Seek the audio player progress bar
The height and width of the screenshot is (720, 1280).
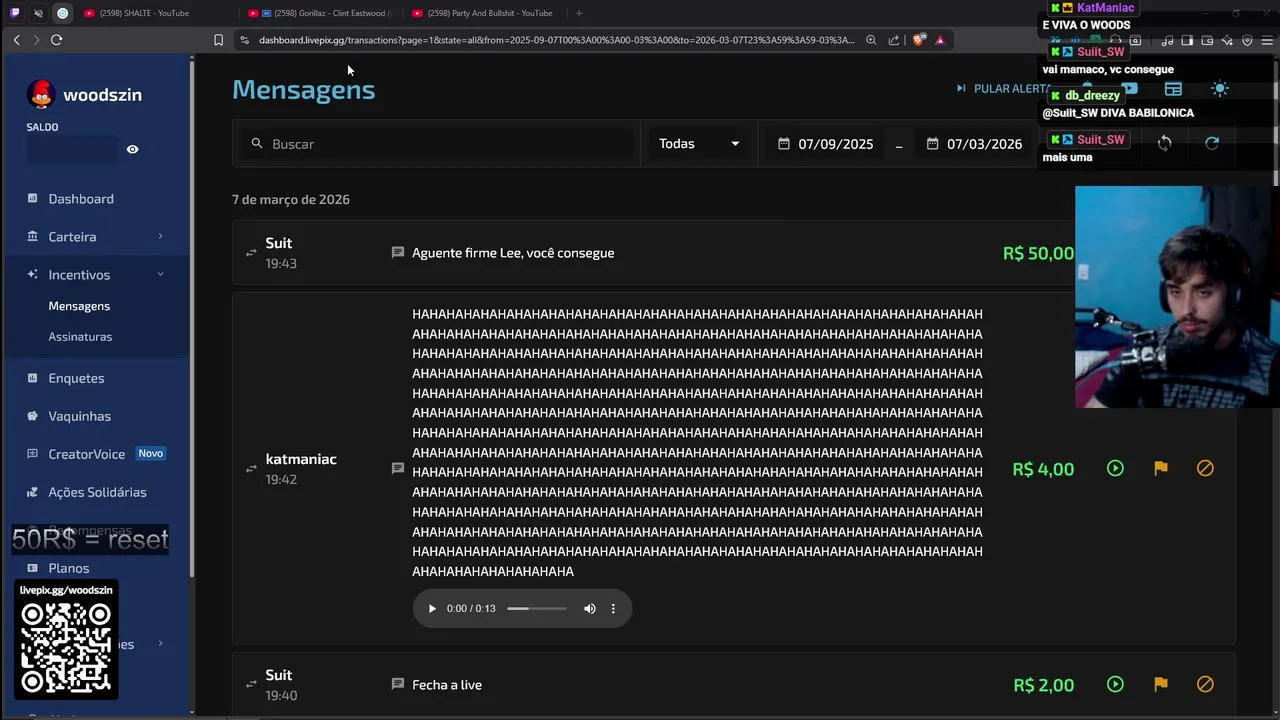536,608
